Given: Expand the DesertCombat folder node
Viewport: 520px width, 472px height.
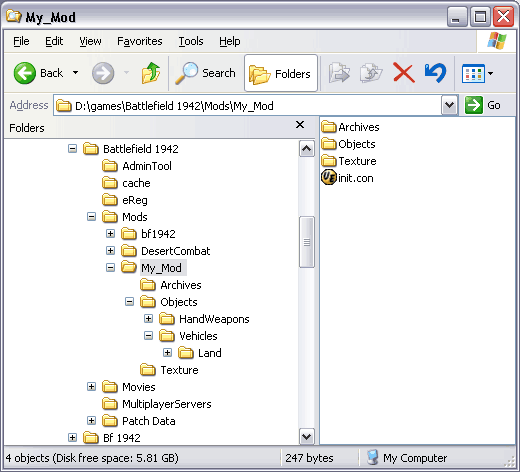Looking at the screenshot, I should tap(110, 250).
